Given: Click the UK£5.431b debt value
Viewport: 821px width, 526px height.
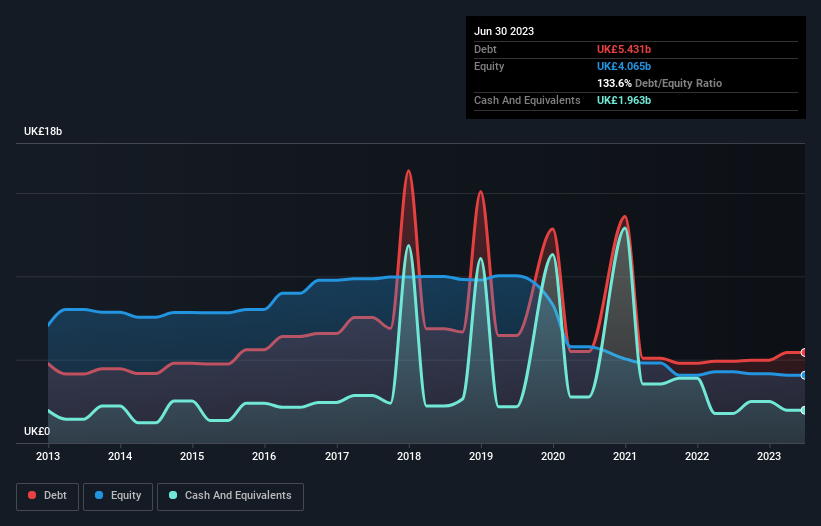Looking at the screenshot, I should coord(624,49).
